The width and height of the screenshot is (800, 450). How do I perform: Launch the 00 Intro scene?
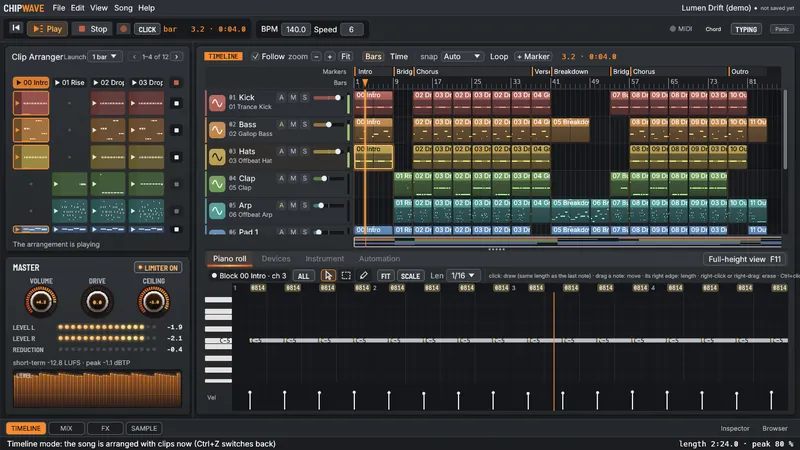(31, 82)
